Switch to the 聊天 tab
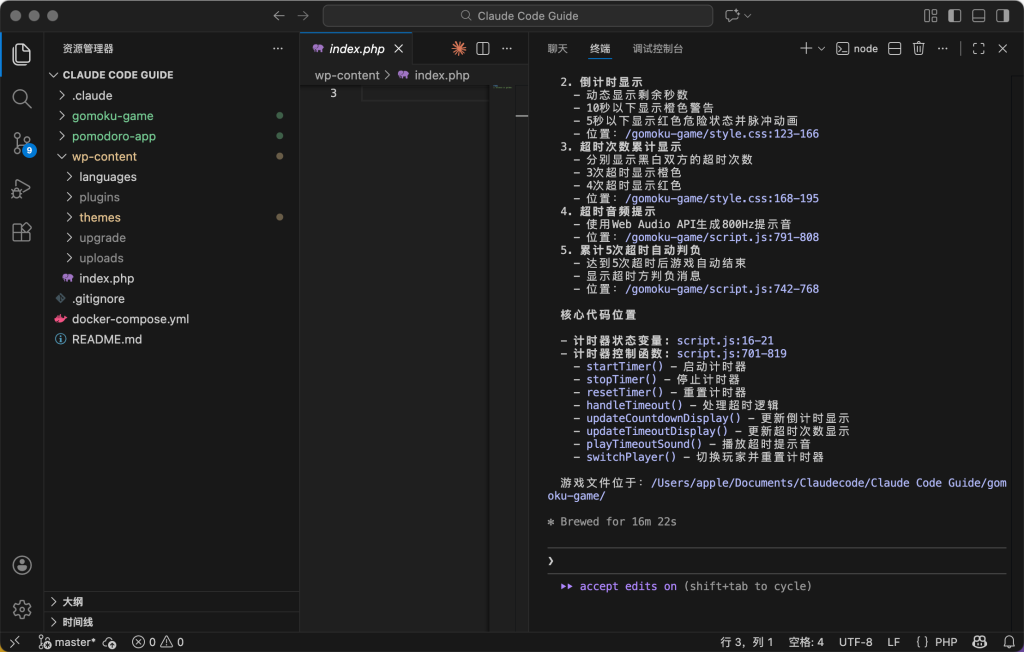Image resolution: width=1024 pixels, height=652 pixels. click(557, 48)
